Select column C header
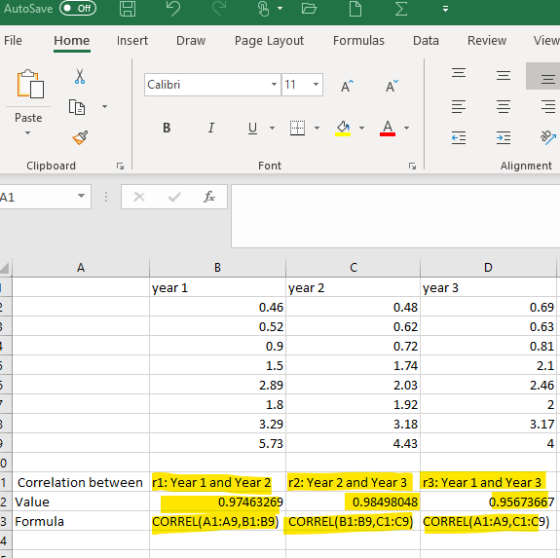 click(x=353, y=268)
